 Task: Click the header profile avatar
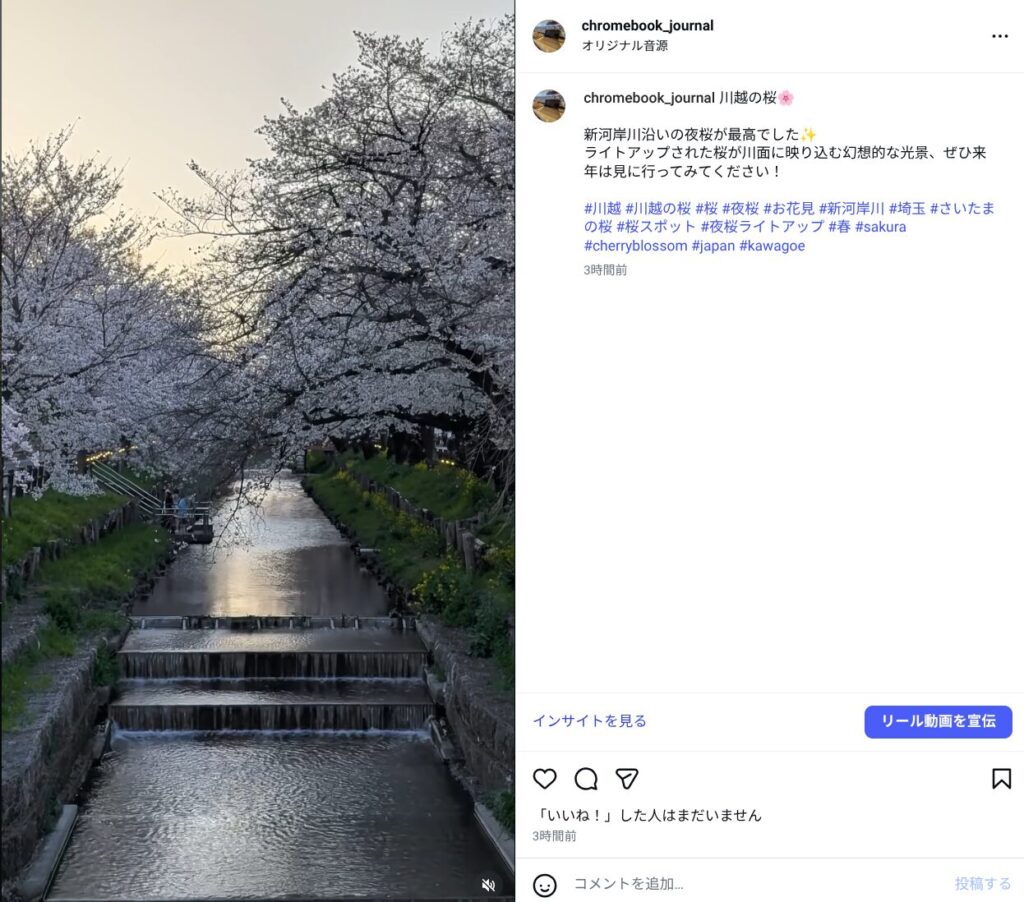point(549,35)
